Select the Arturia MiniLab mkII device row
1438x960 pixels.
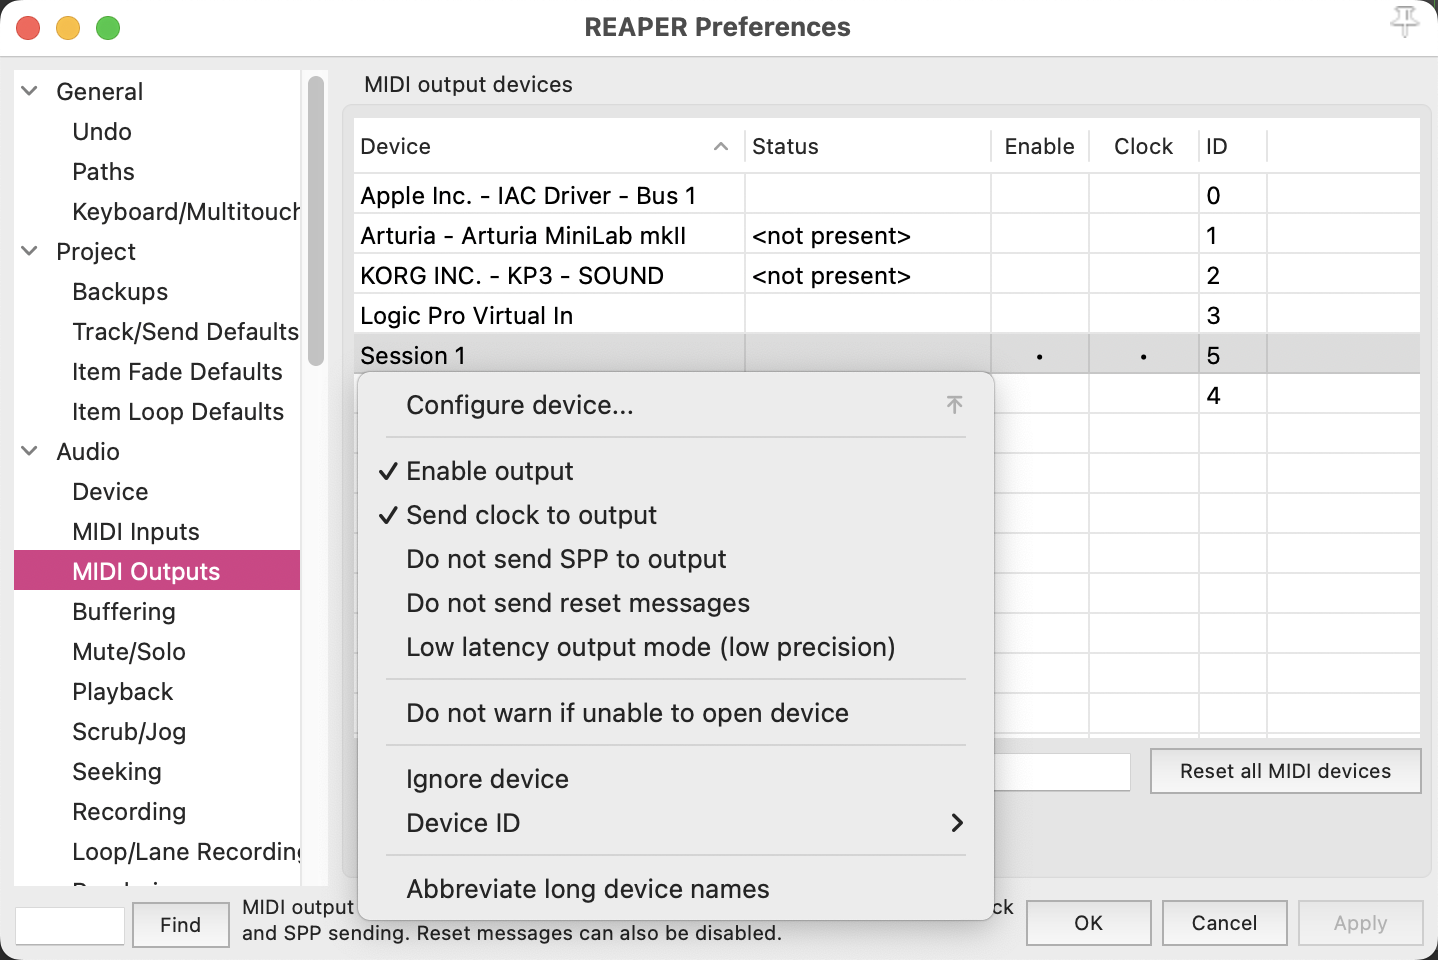coord(887,235)
